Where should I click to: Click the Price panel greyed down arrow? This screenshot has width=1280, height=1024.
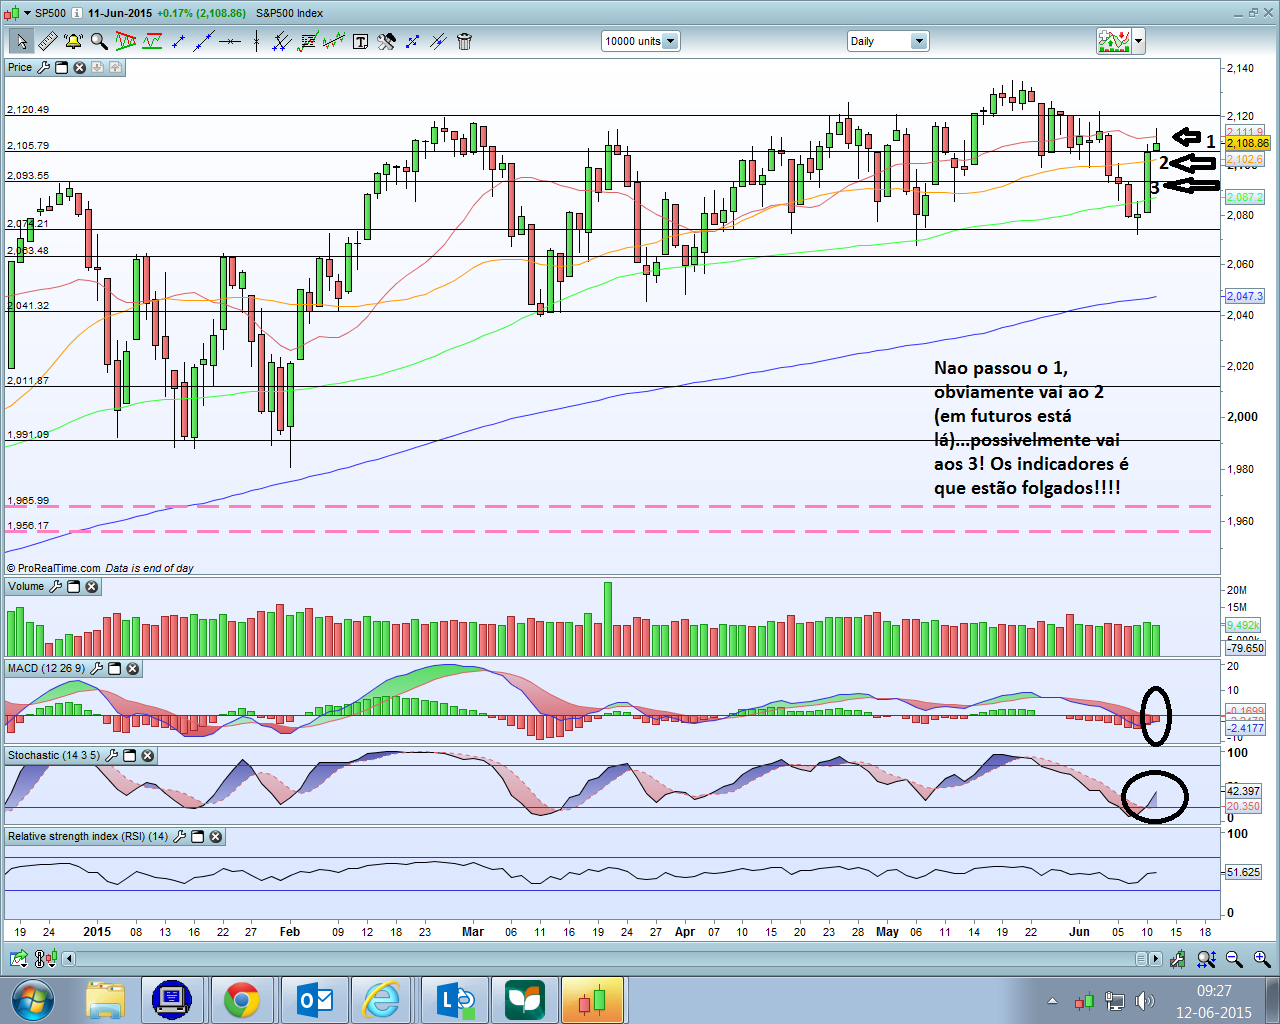pyautogui.click(x=98, y=68)
